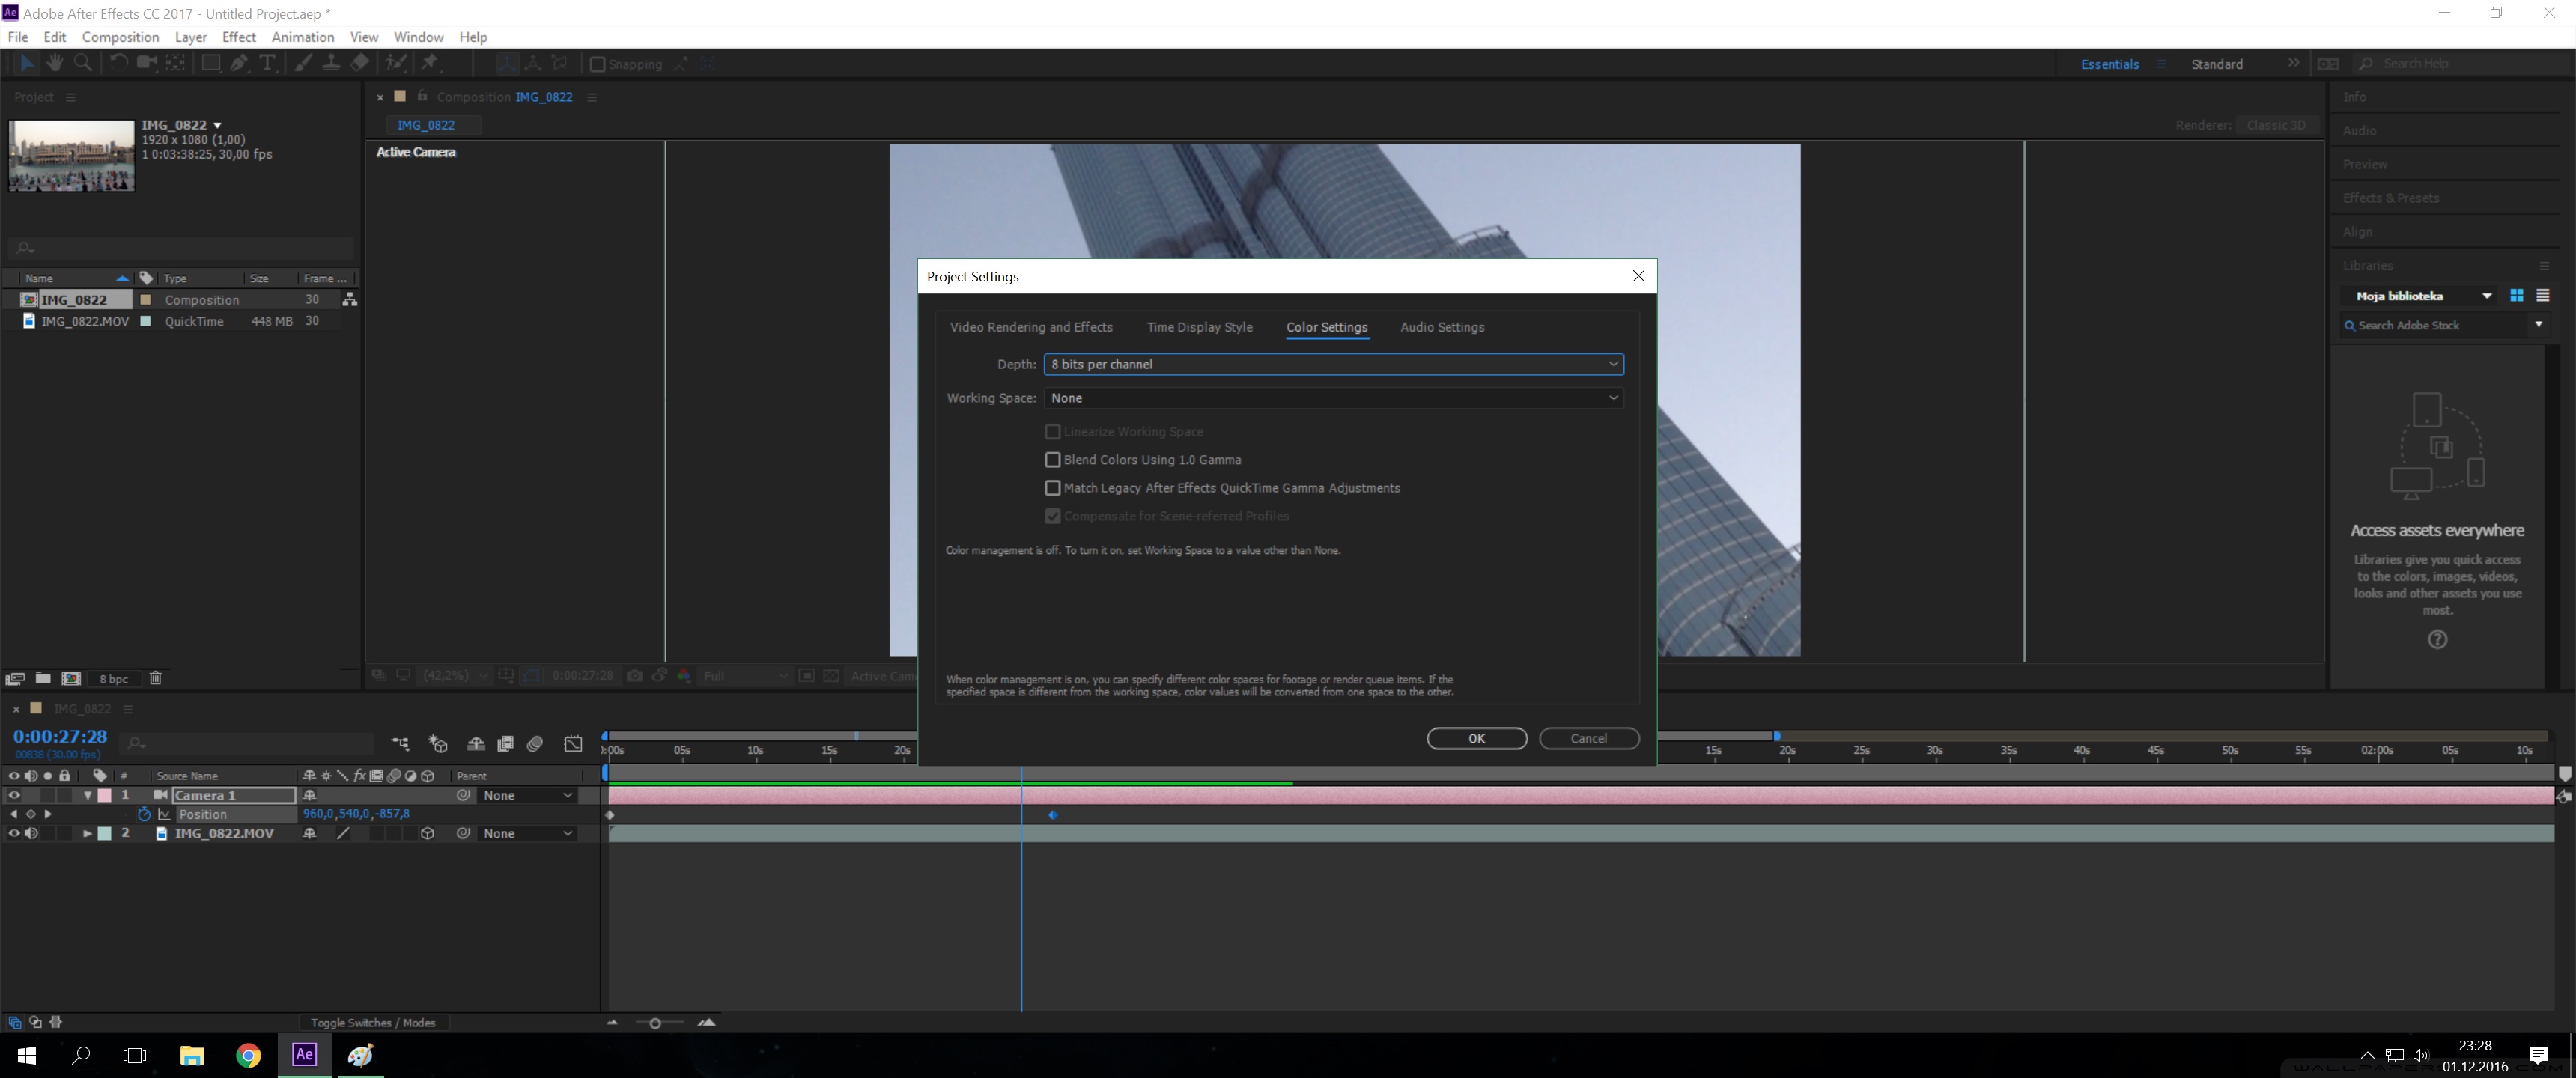Switch to the Audio Settings tab
The height and width of the screenshot is (1078, 2576).
pos(1441,327)
